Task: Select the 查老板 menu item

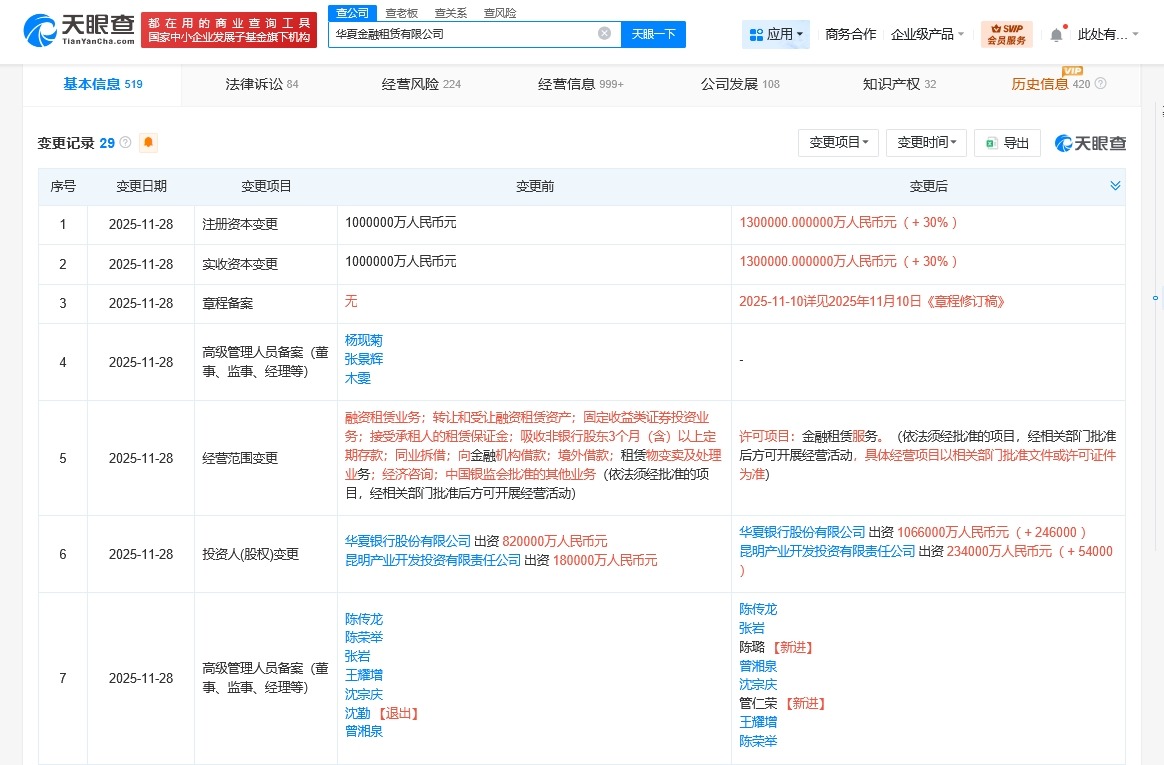Action: (401, 12)
